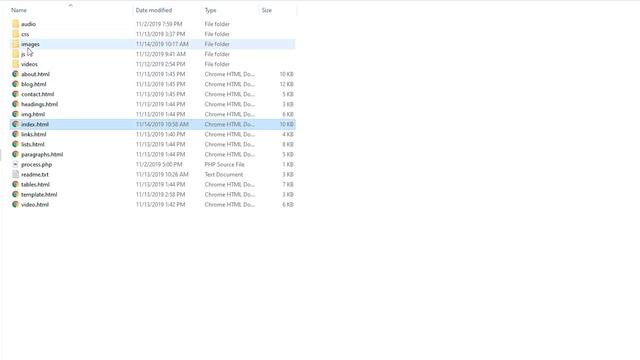Viewport: 640px width, 360px height.
Task: Select the file name headings.html
Action: click(x=40, y=104)
